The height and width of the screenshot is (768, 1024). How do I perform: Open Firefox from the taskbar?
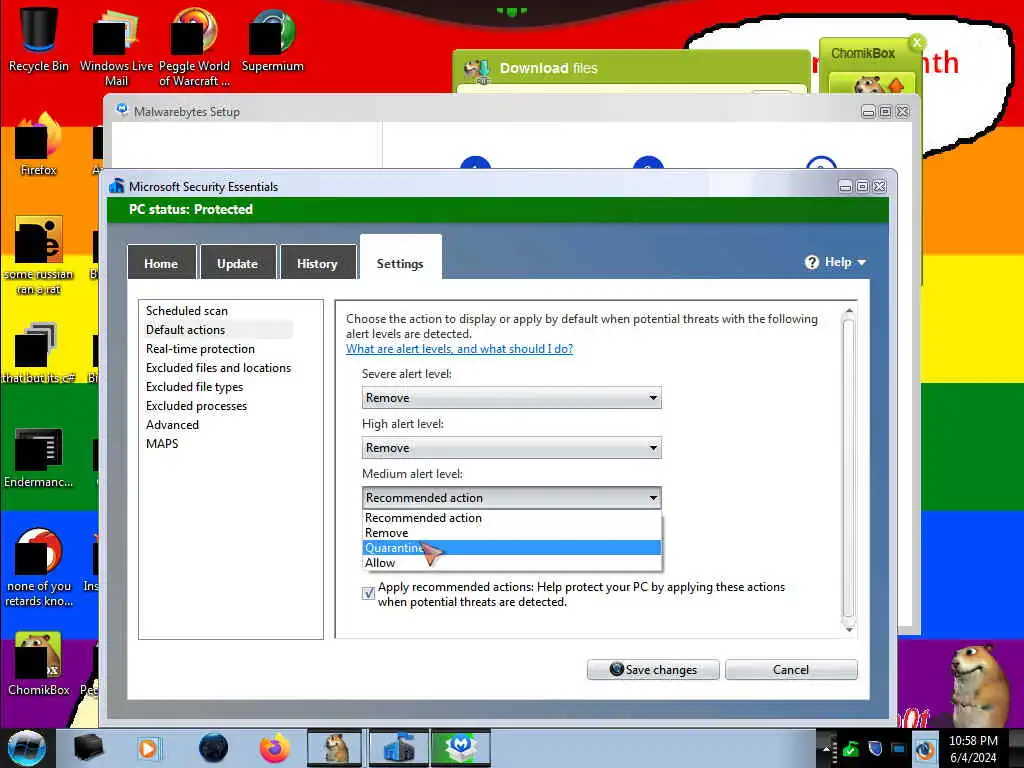click(275, 748)
